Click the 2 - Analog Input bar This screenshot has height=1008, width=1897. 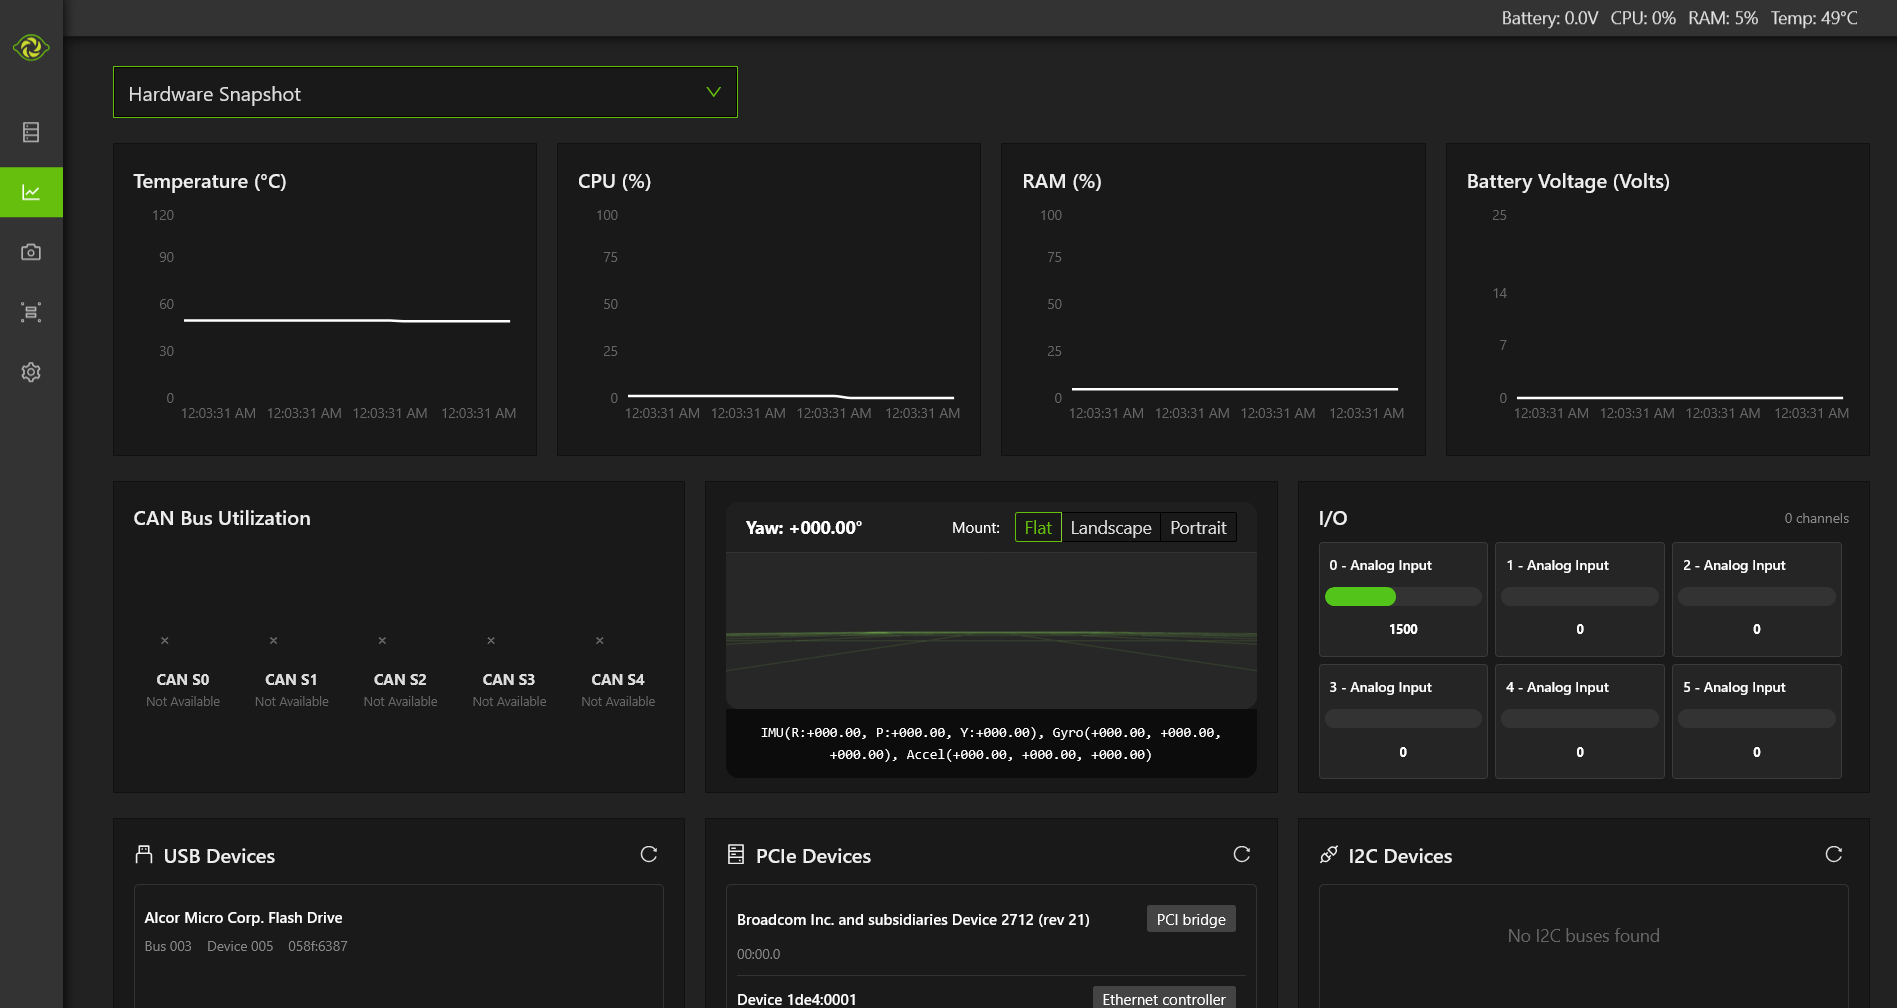point(1757,597)
